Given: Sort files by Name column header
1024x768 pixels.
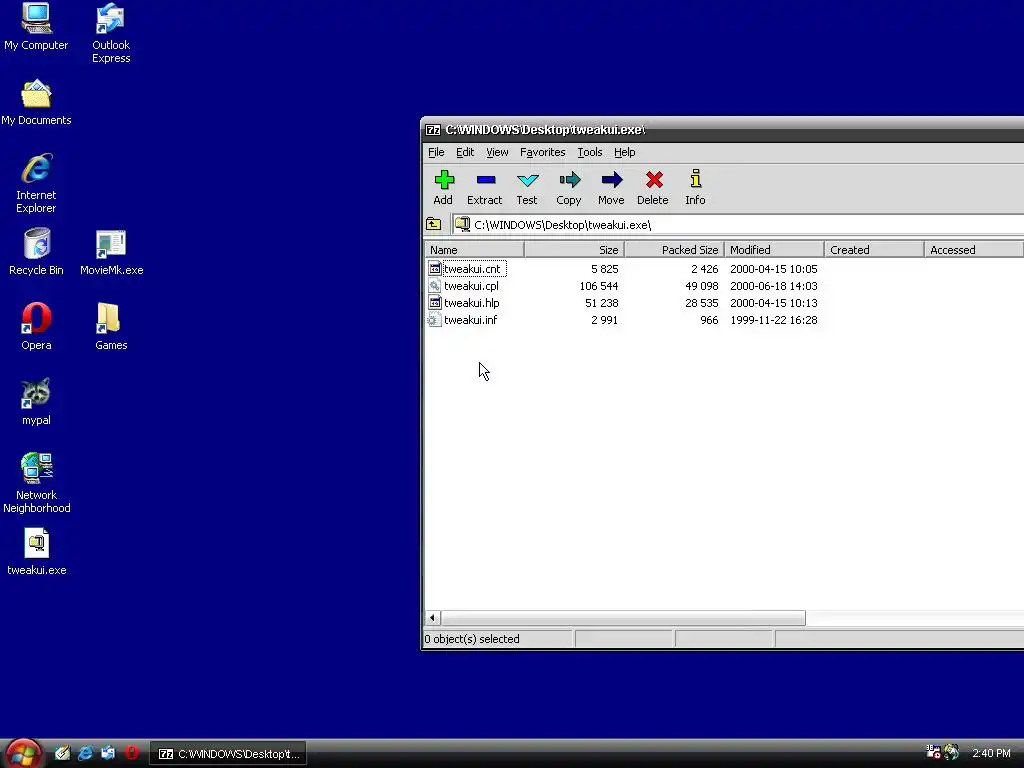Looking at the screenshot, I should [x=474, y=249].
